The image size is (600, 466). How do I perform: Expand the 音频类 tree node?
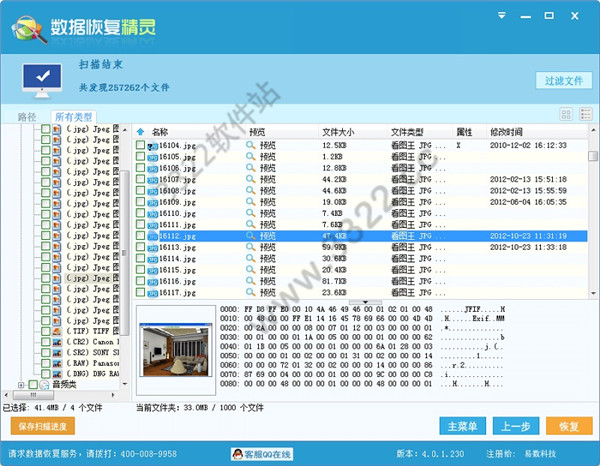(21, 384)
